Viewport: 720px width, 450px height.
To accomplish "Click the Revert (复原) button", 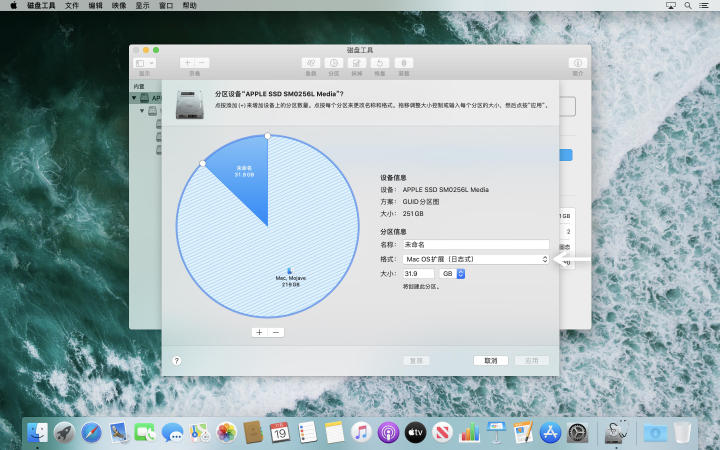I will [416, 361].
